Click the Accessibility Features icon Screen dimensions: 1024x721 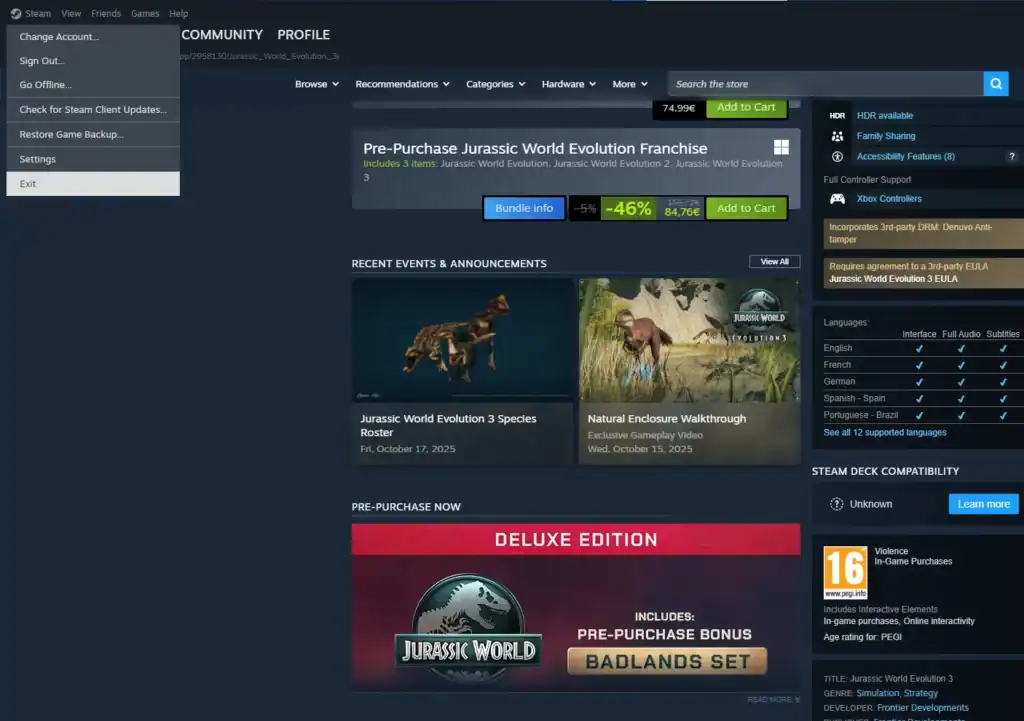pyautogui.click(x=837, y=157)
